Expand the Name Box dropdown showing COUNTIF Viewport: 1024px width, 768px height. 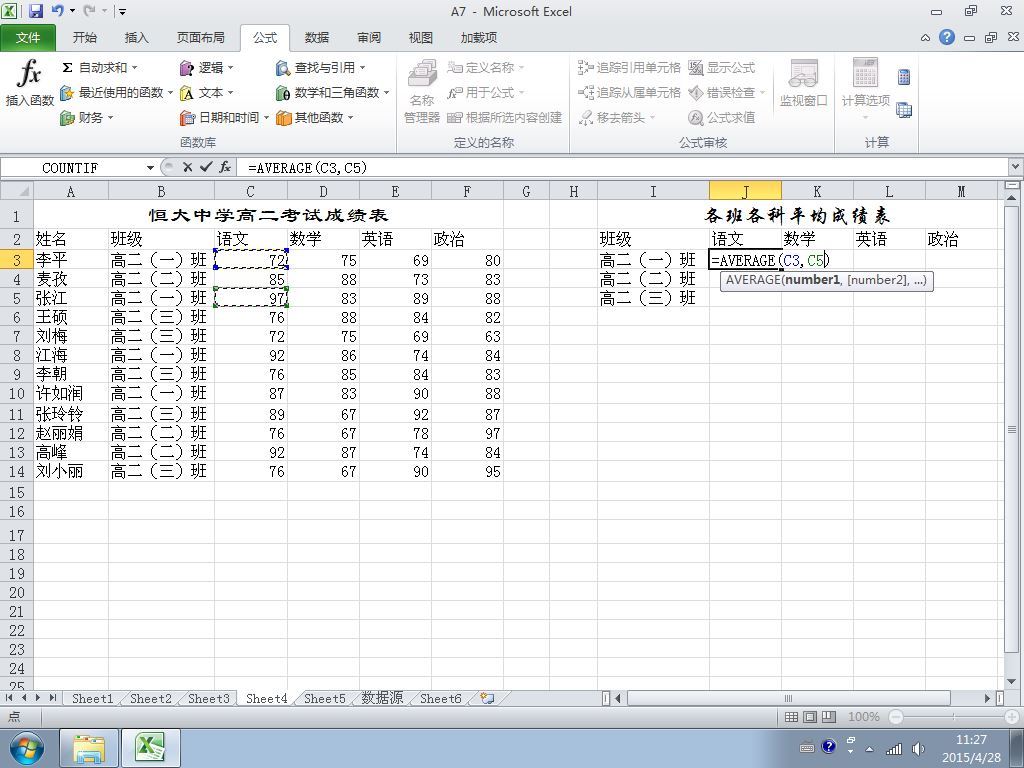pos(150,168)
